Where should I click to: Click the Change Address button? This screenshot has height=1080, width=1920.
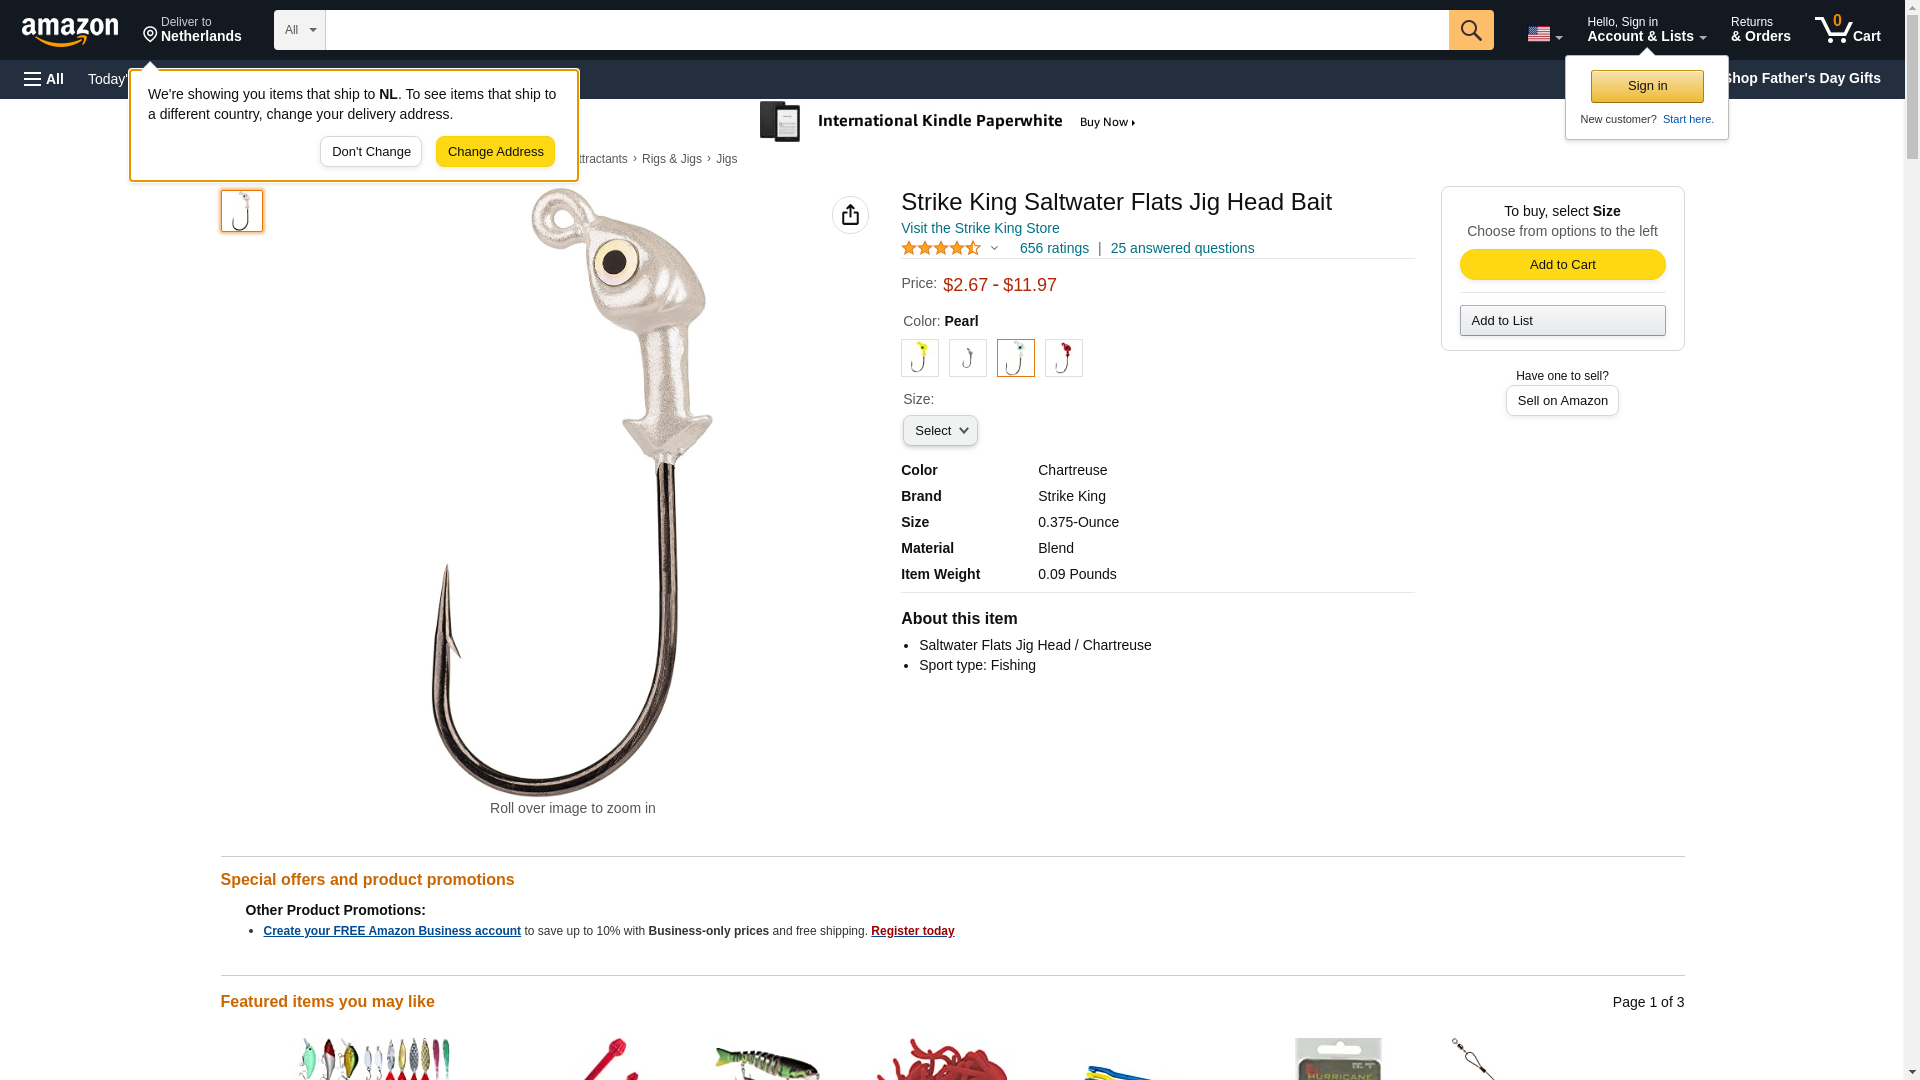pyautogui.click(x=495, y=152)
